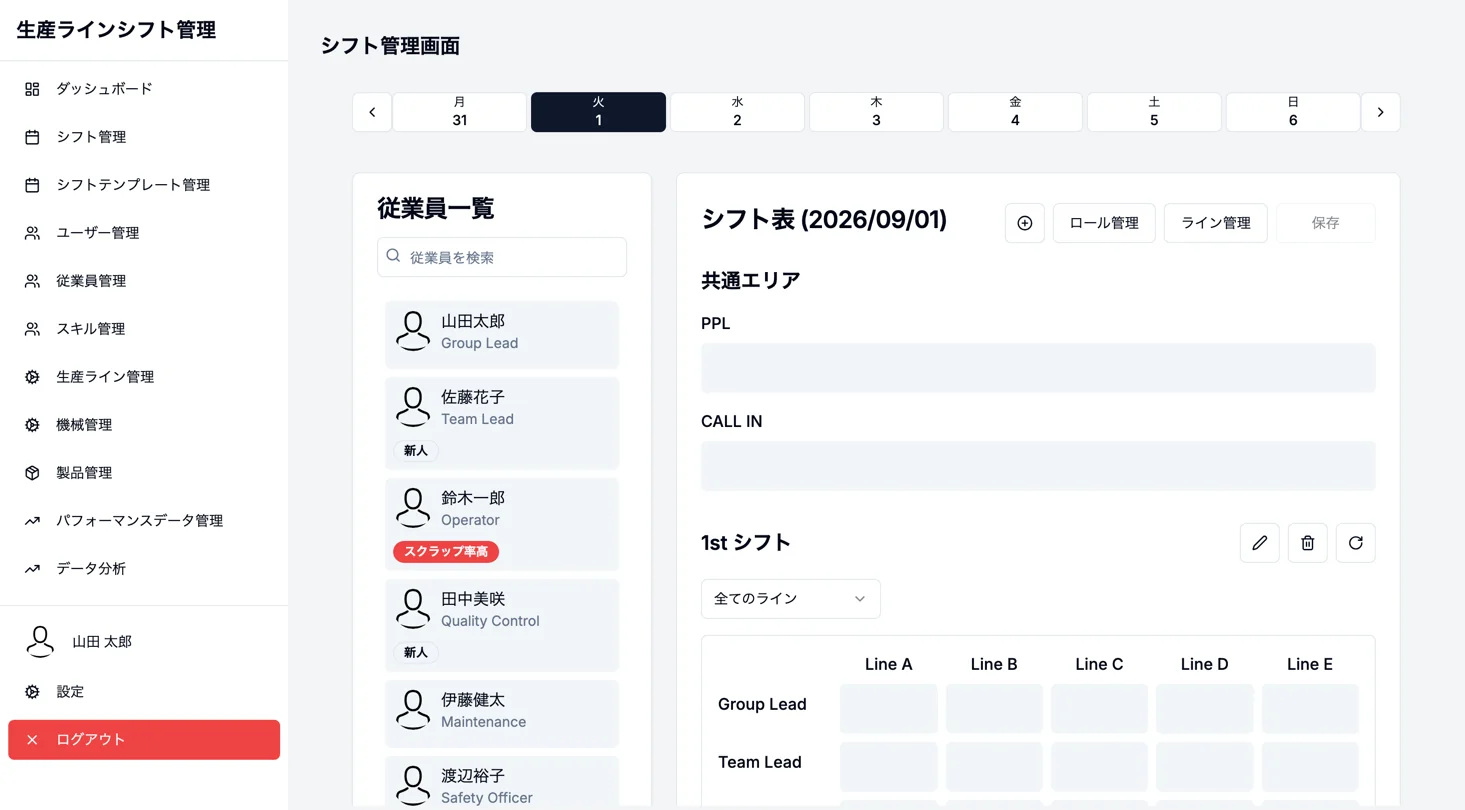Click trend icon beside パフォーマンスデータ管理
Image resolution: width=1465 pixels, height=810 pixels.
(32, 521)
